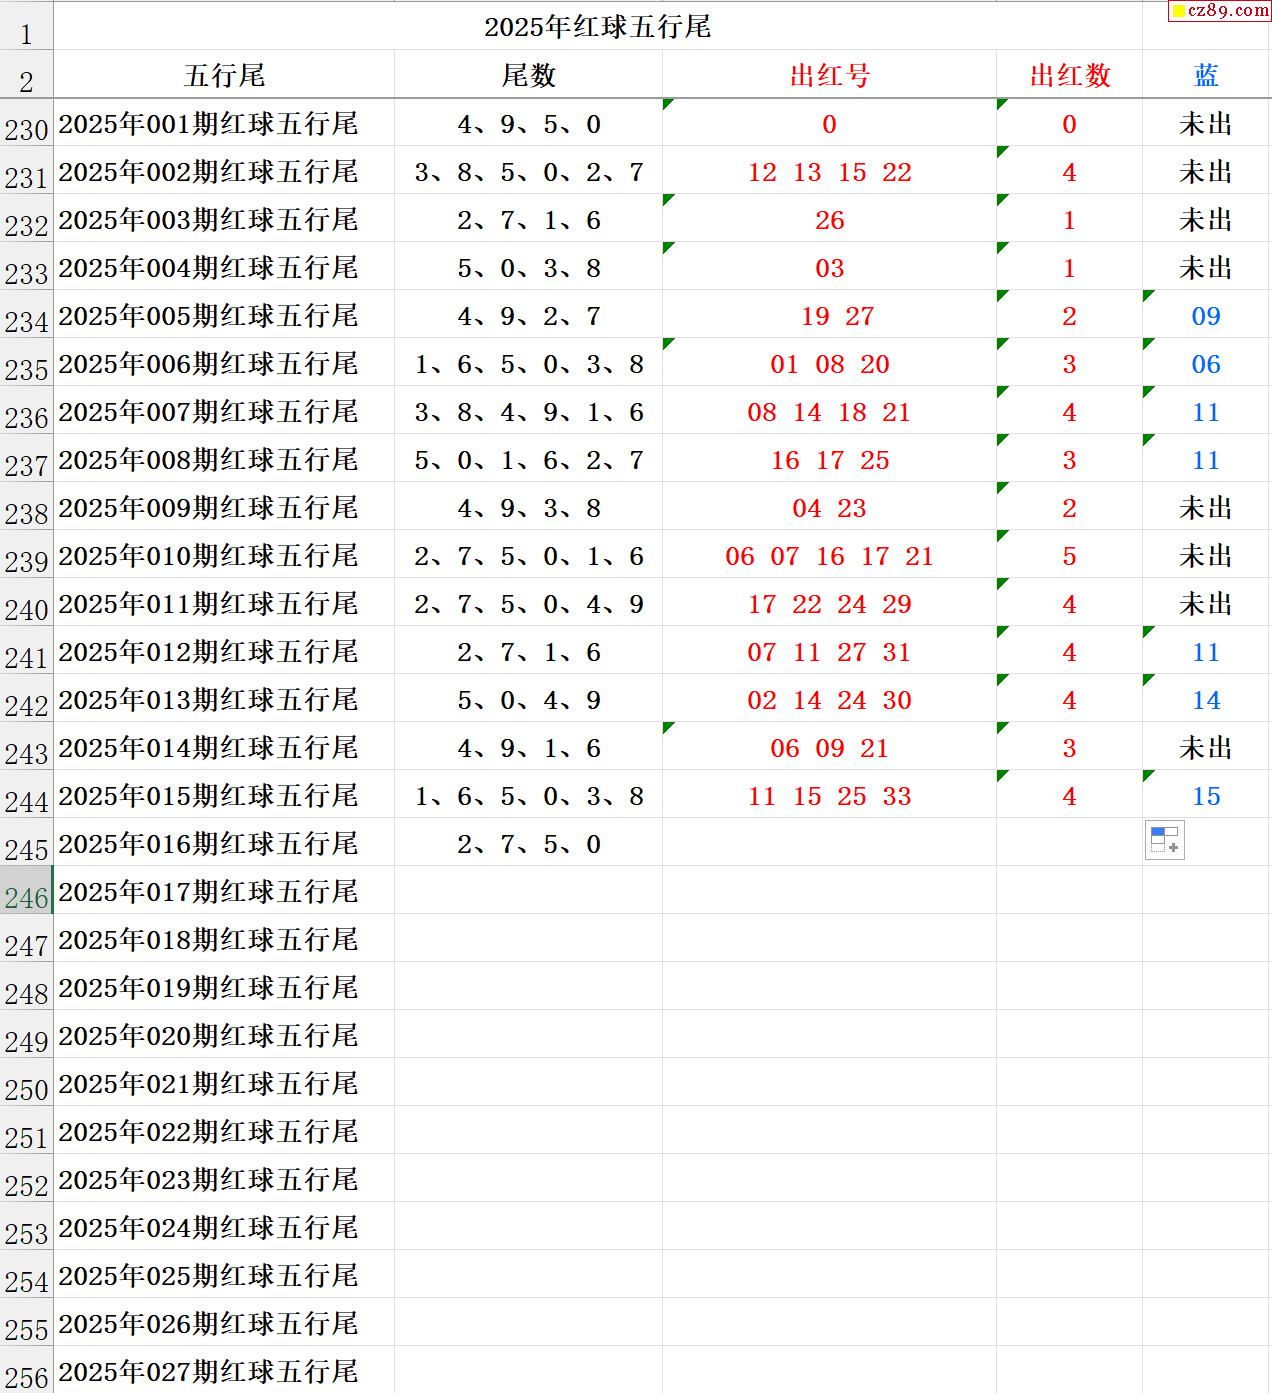Select the cell containing 06 07 16 17 21
1272x1393 pixels.
829,556
